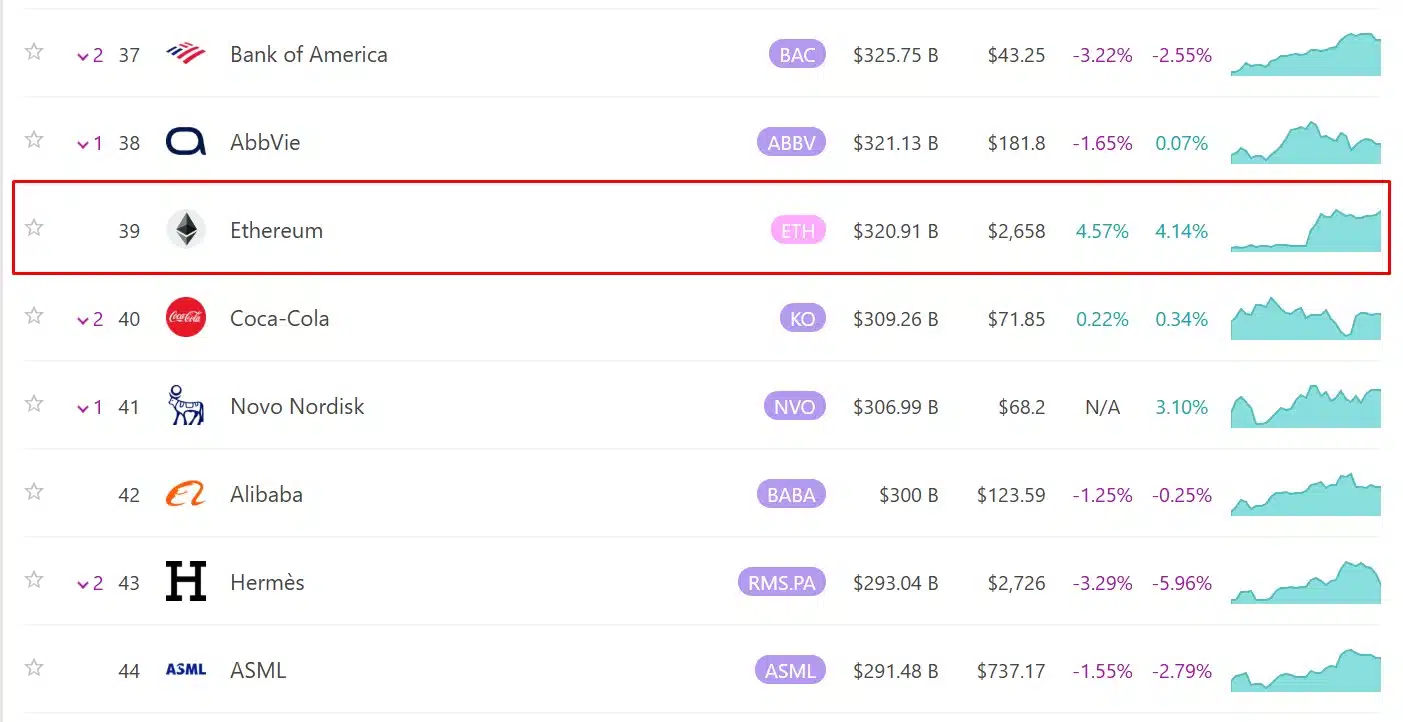Screen dimensions: 1403x722
Task: Open the Alibaba company name link
Action: point(266,494)
